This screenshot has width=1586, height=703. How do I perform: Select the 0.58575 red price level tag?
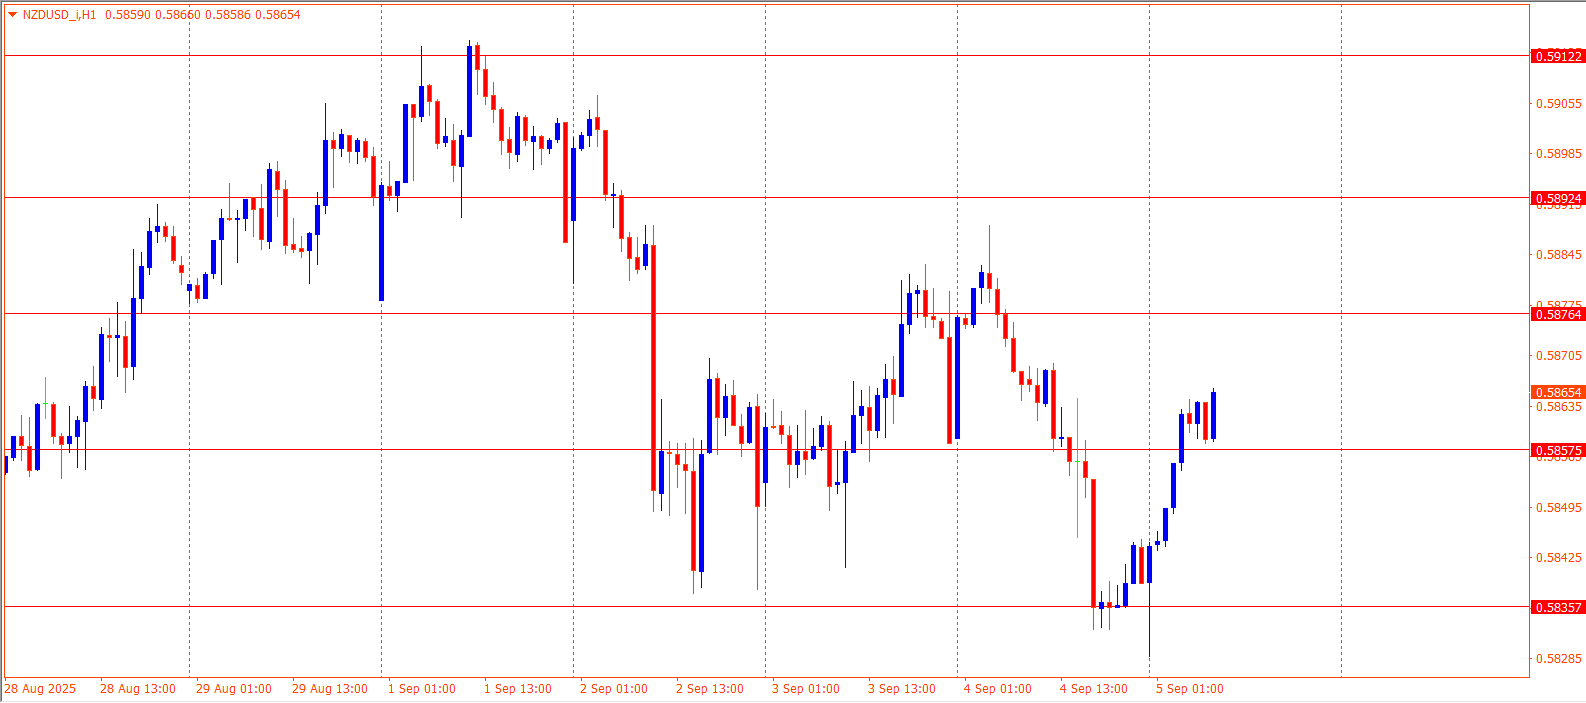coord(1558,450)
